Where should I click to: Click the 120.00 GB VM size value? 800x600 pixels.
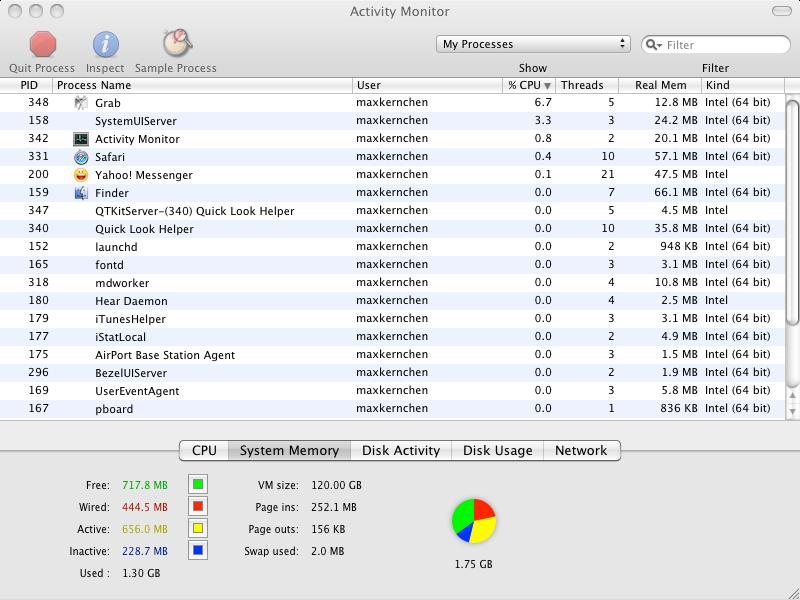coord(336,485)
